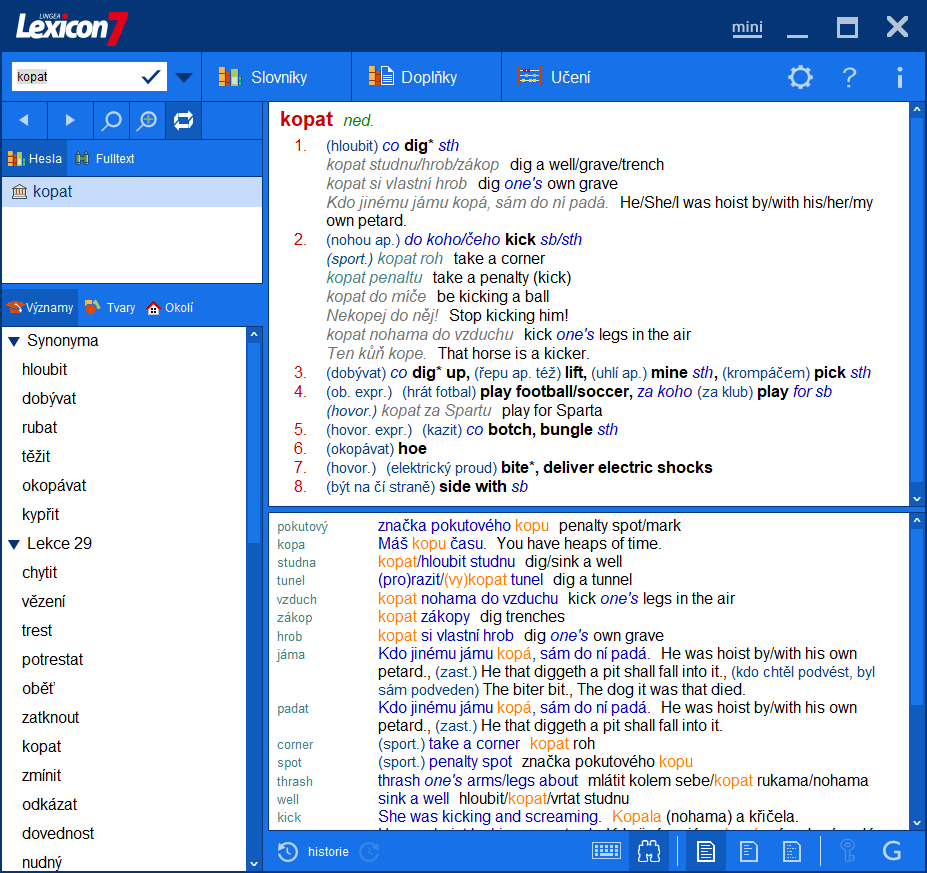Image resolution: width=927 pixels, height=873 pixels.
Task: Select the search magnifier icon in toolbar
Action: click(x=110, y=120)
